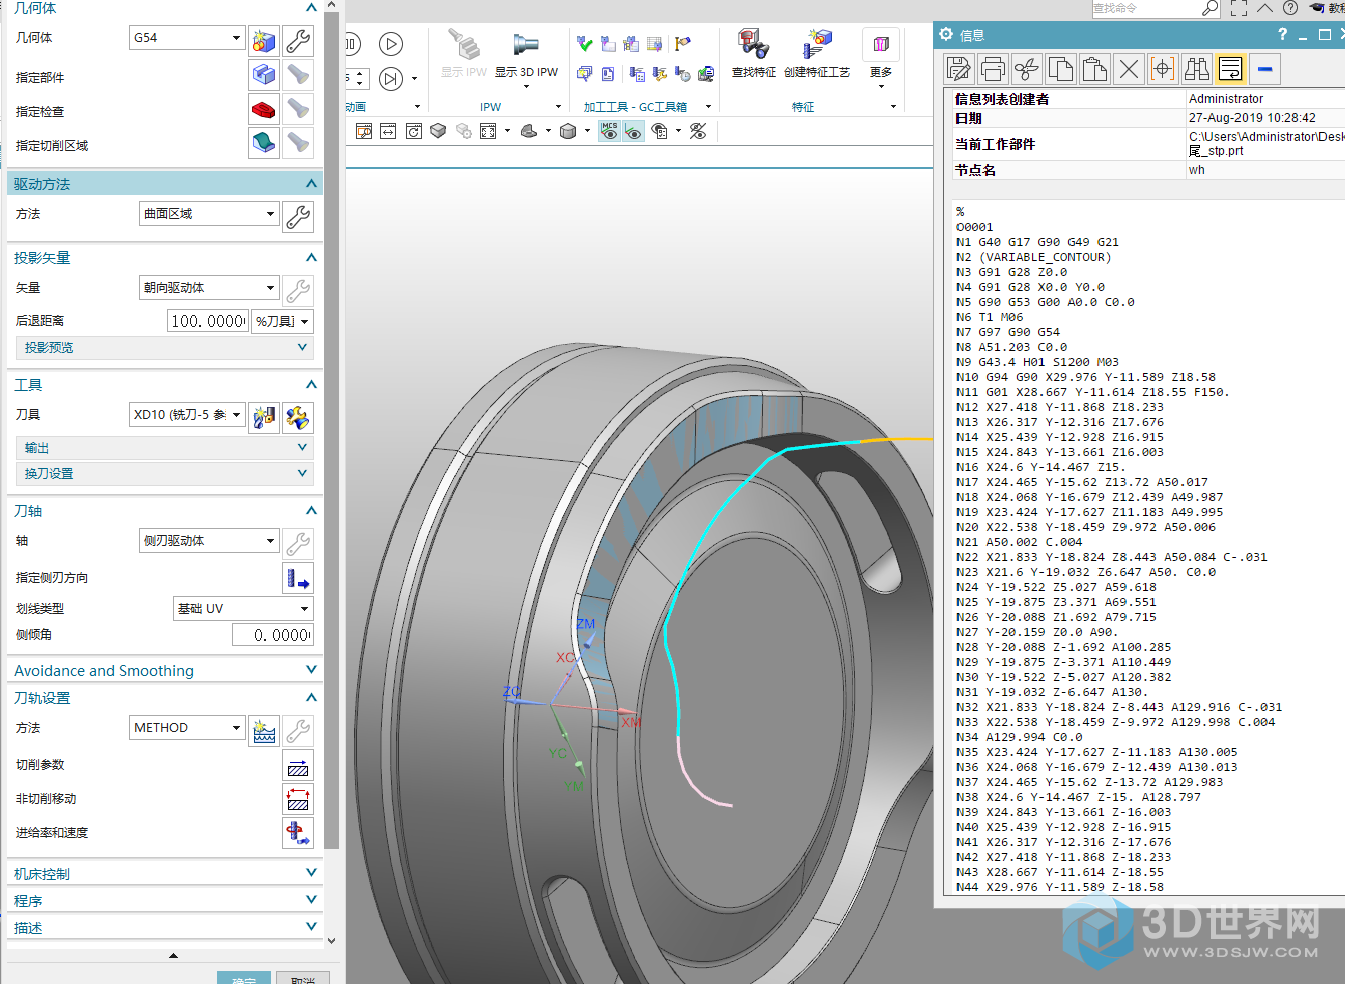Toggle the WCS display eye icon beside MCS
The height and width of the screenshot is (984, 1345).
pos(633,131)
